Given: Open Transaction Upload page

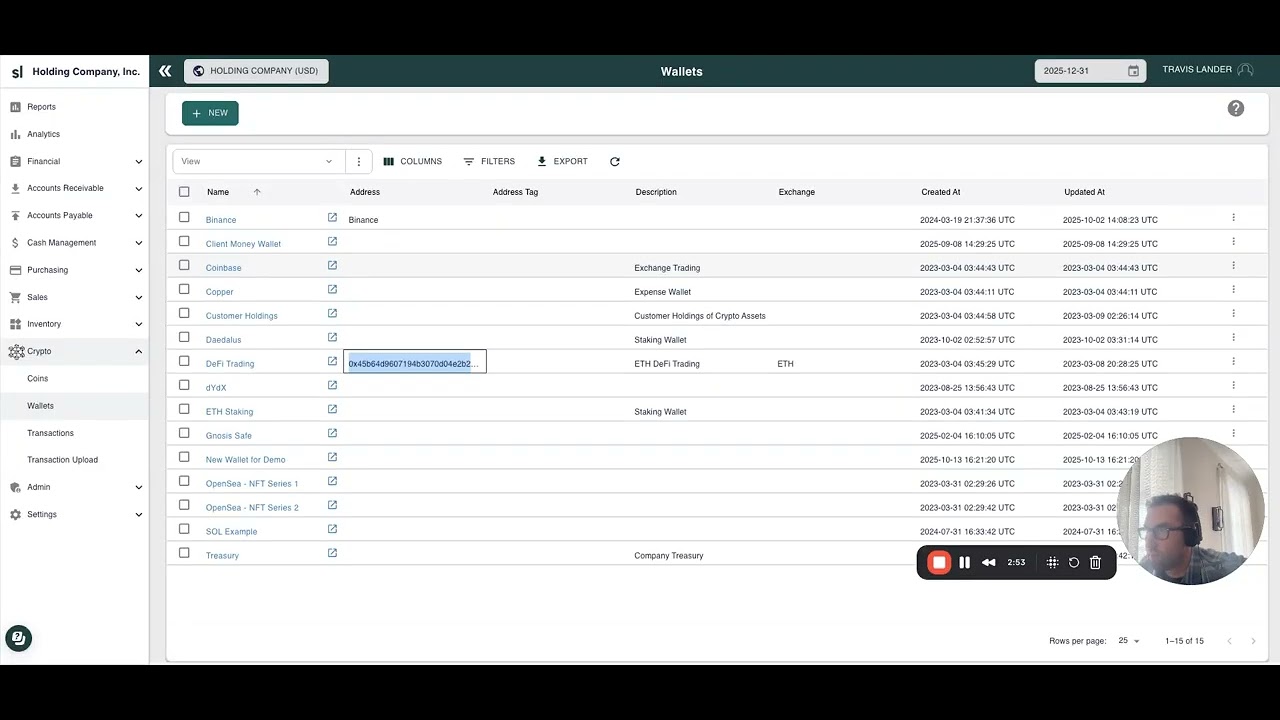Looking at the screenshot, I should [x=74, y=460].
